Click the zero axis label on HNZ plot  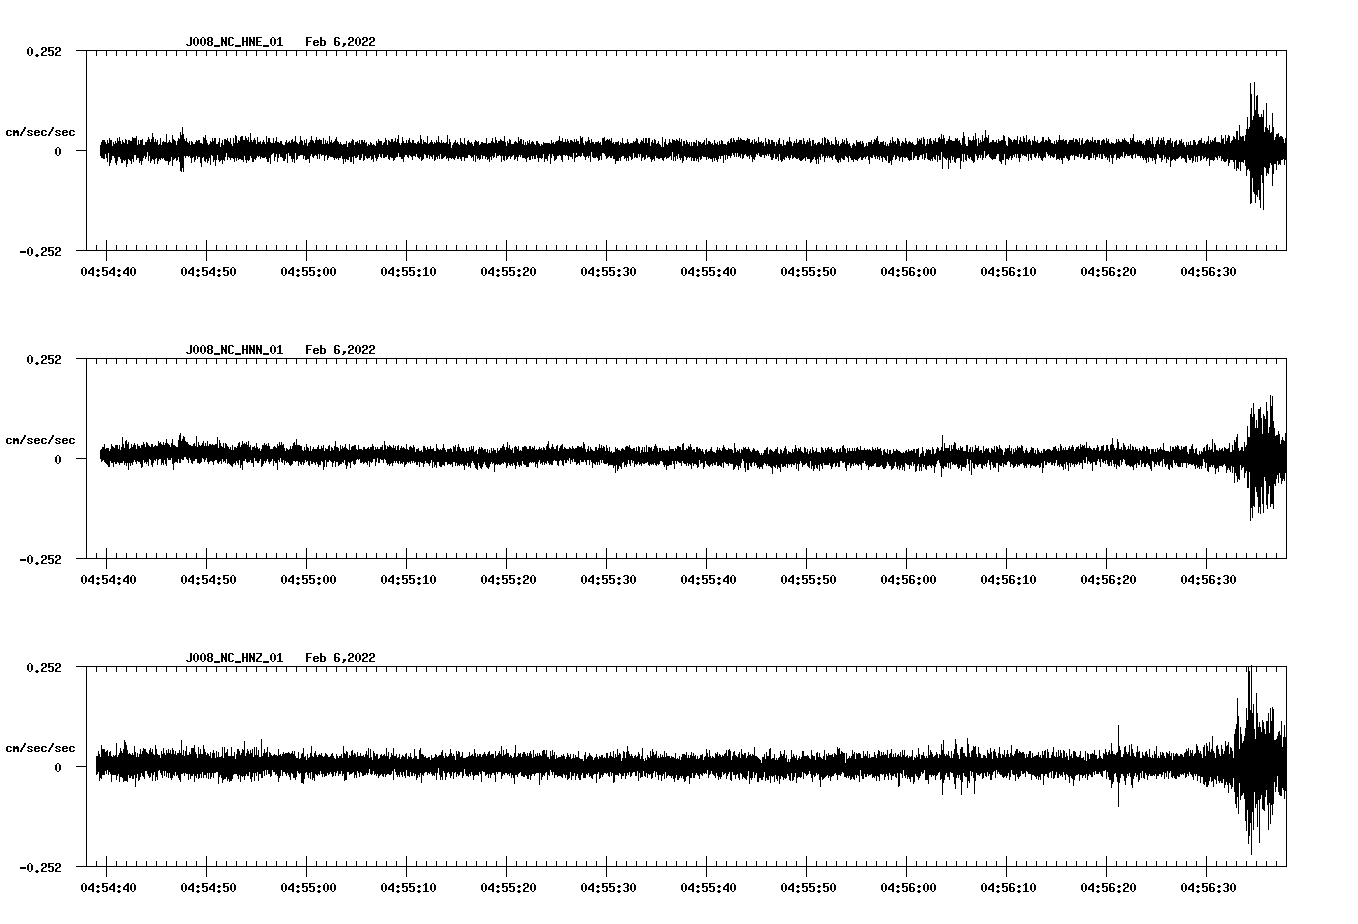[58, 767]
